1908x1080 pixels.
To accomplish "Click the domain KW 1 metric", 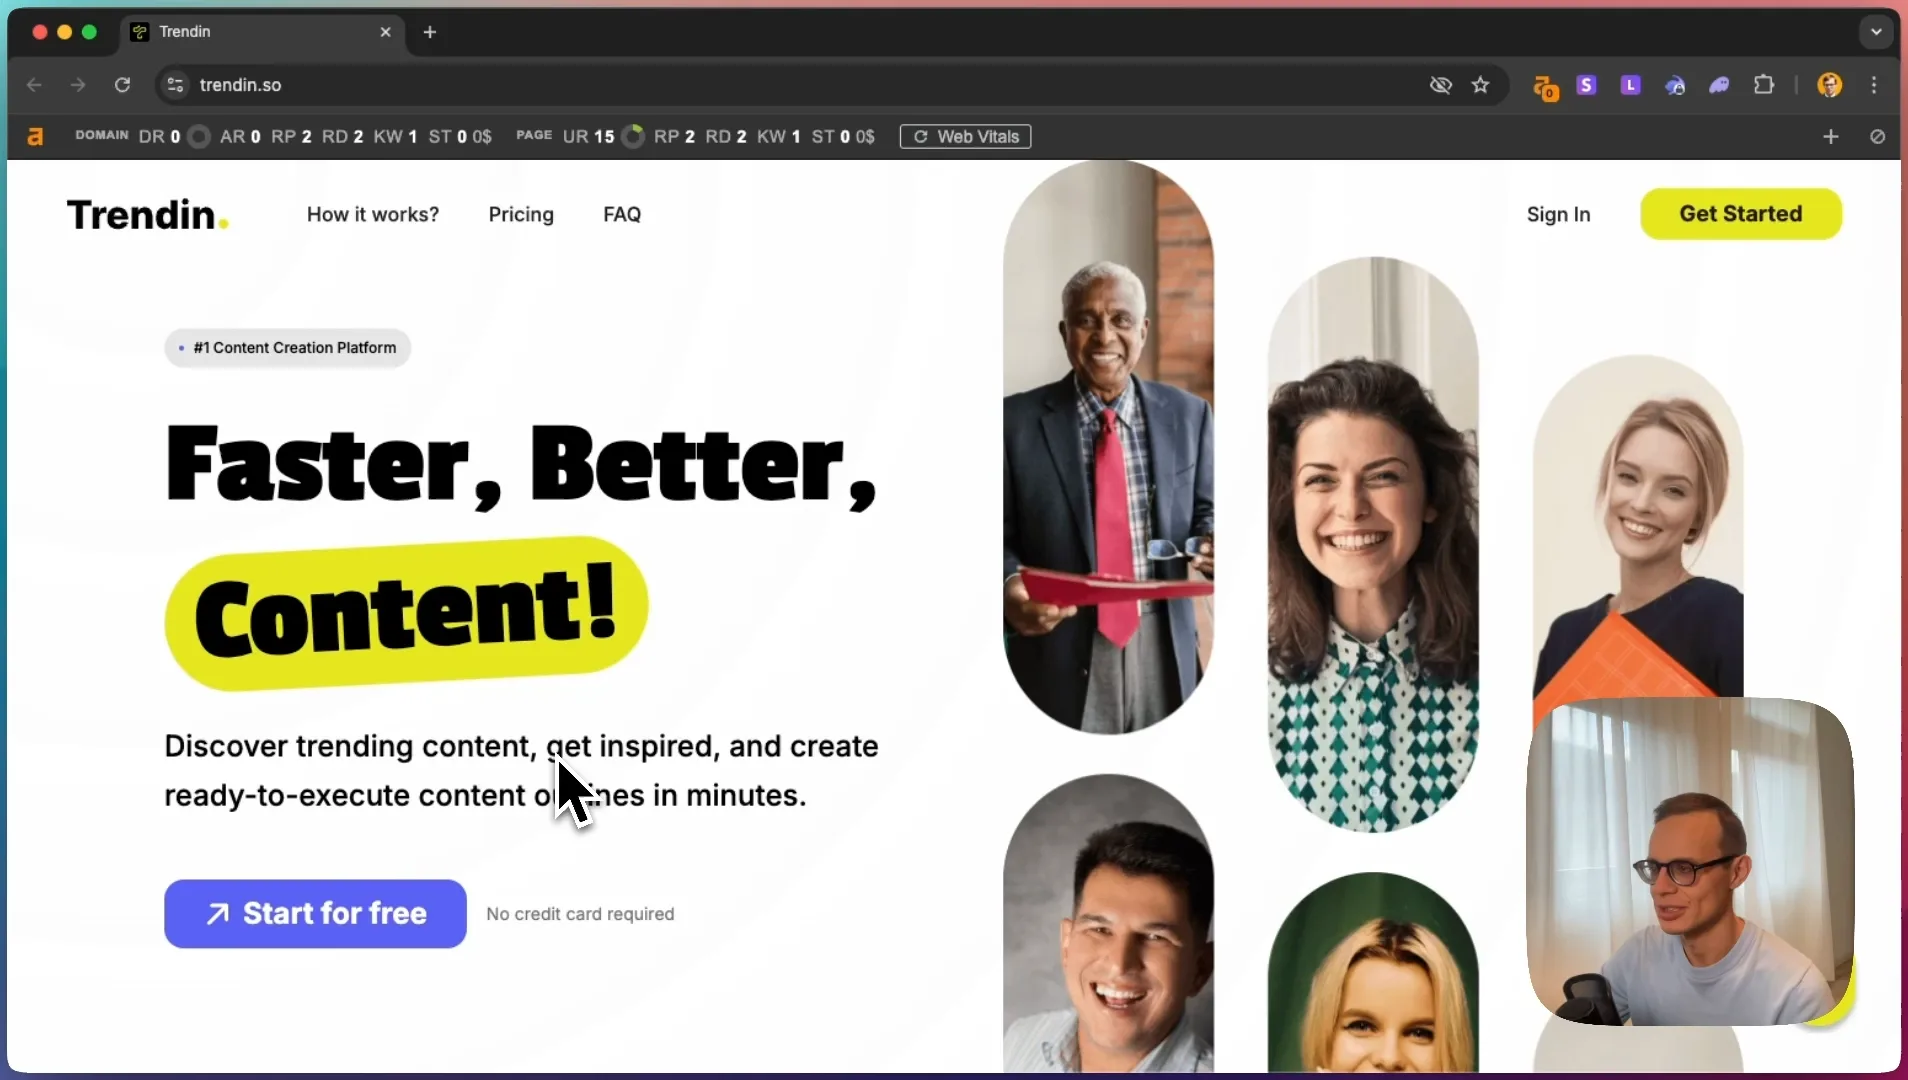I will coord(395,137).
